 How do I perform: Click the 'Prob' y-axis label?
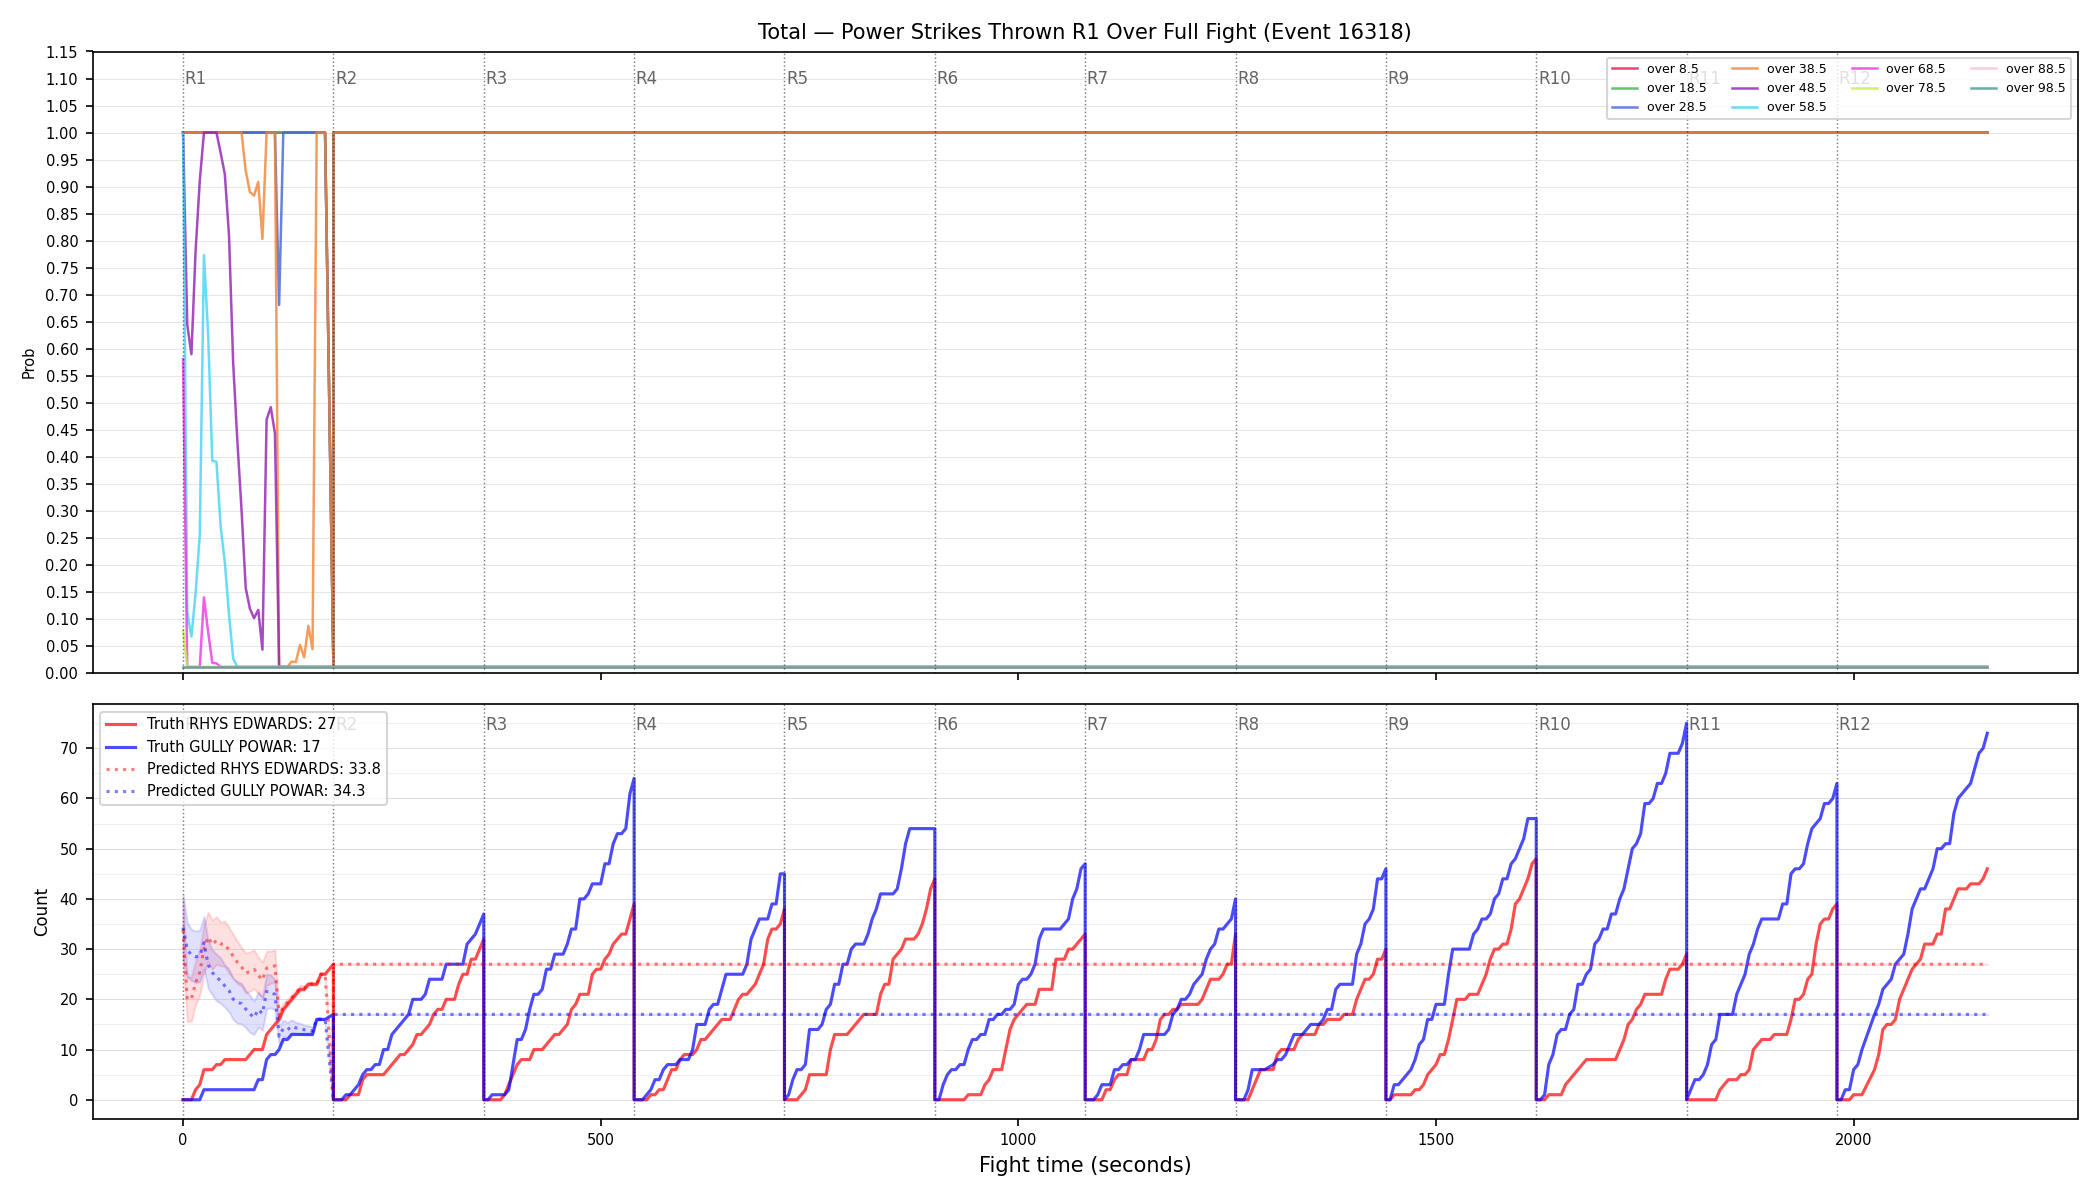(x=29, y=363)
